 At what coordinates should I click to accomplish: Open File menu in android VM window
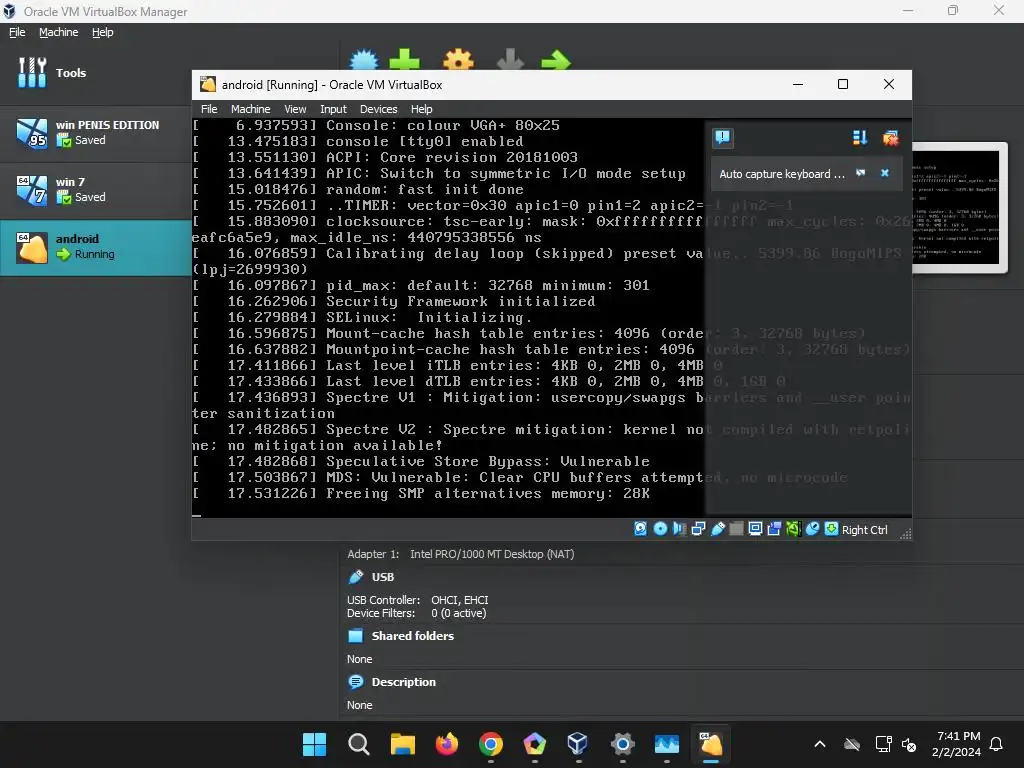(x=209, y=109)
